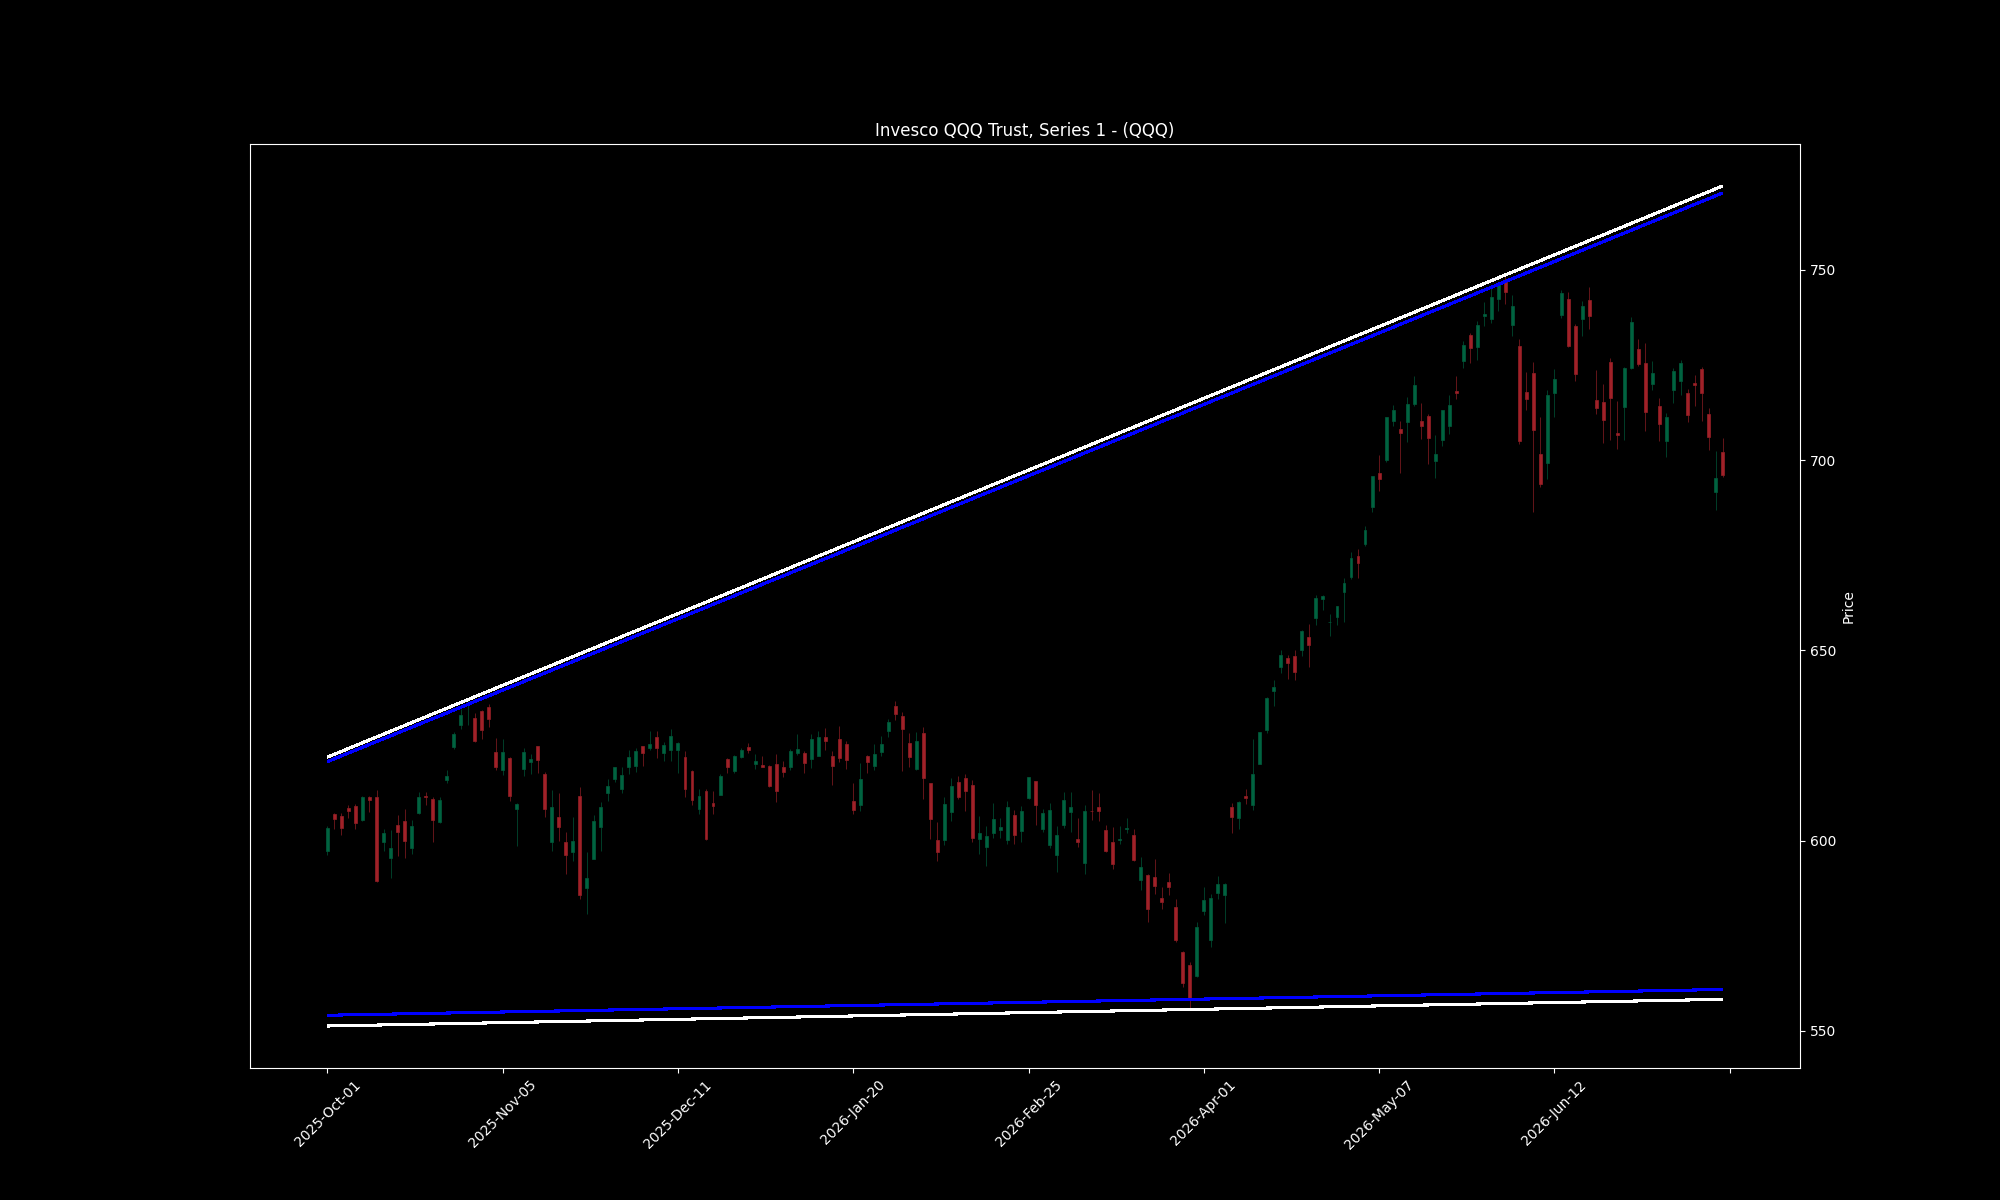Click the 2026-Feb-25 date label

coord(1028,1114)
